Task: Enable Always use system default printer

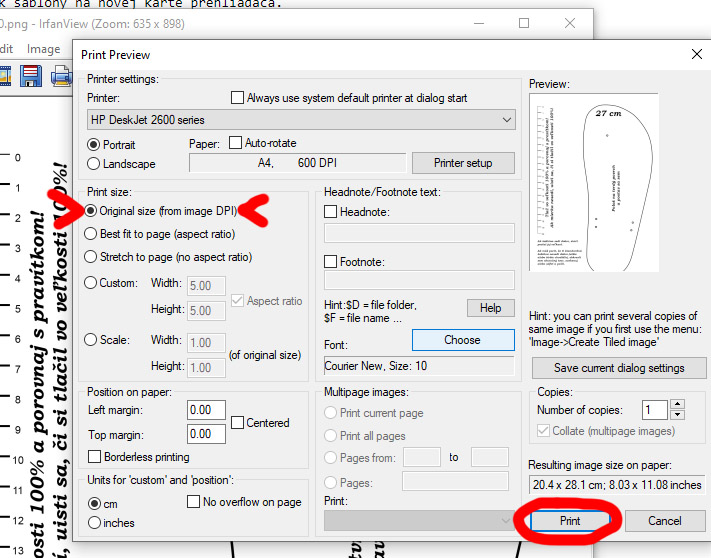Action: coord(237,98)
